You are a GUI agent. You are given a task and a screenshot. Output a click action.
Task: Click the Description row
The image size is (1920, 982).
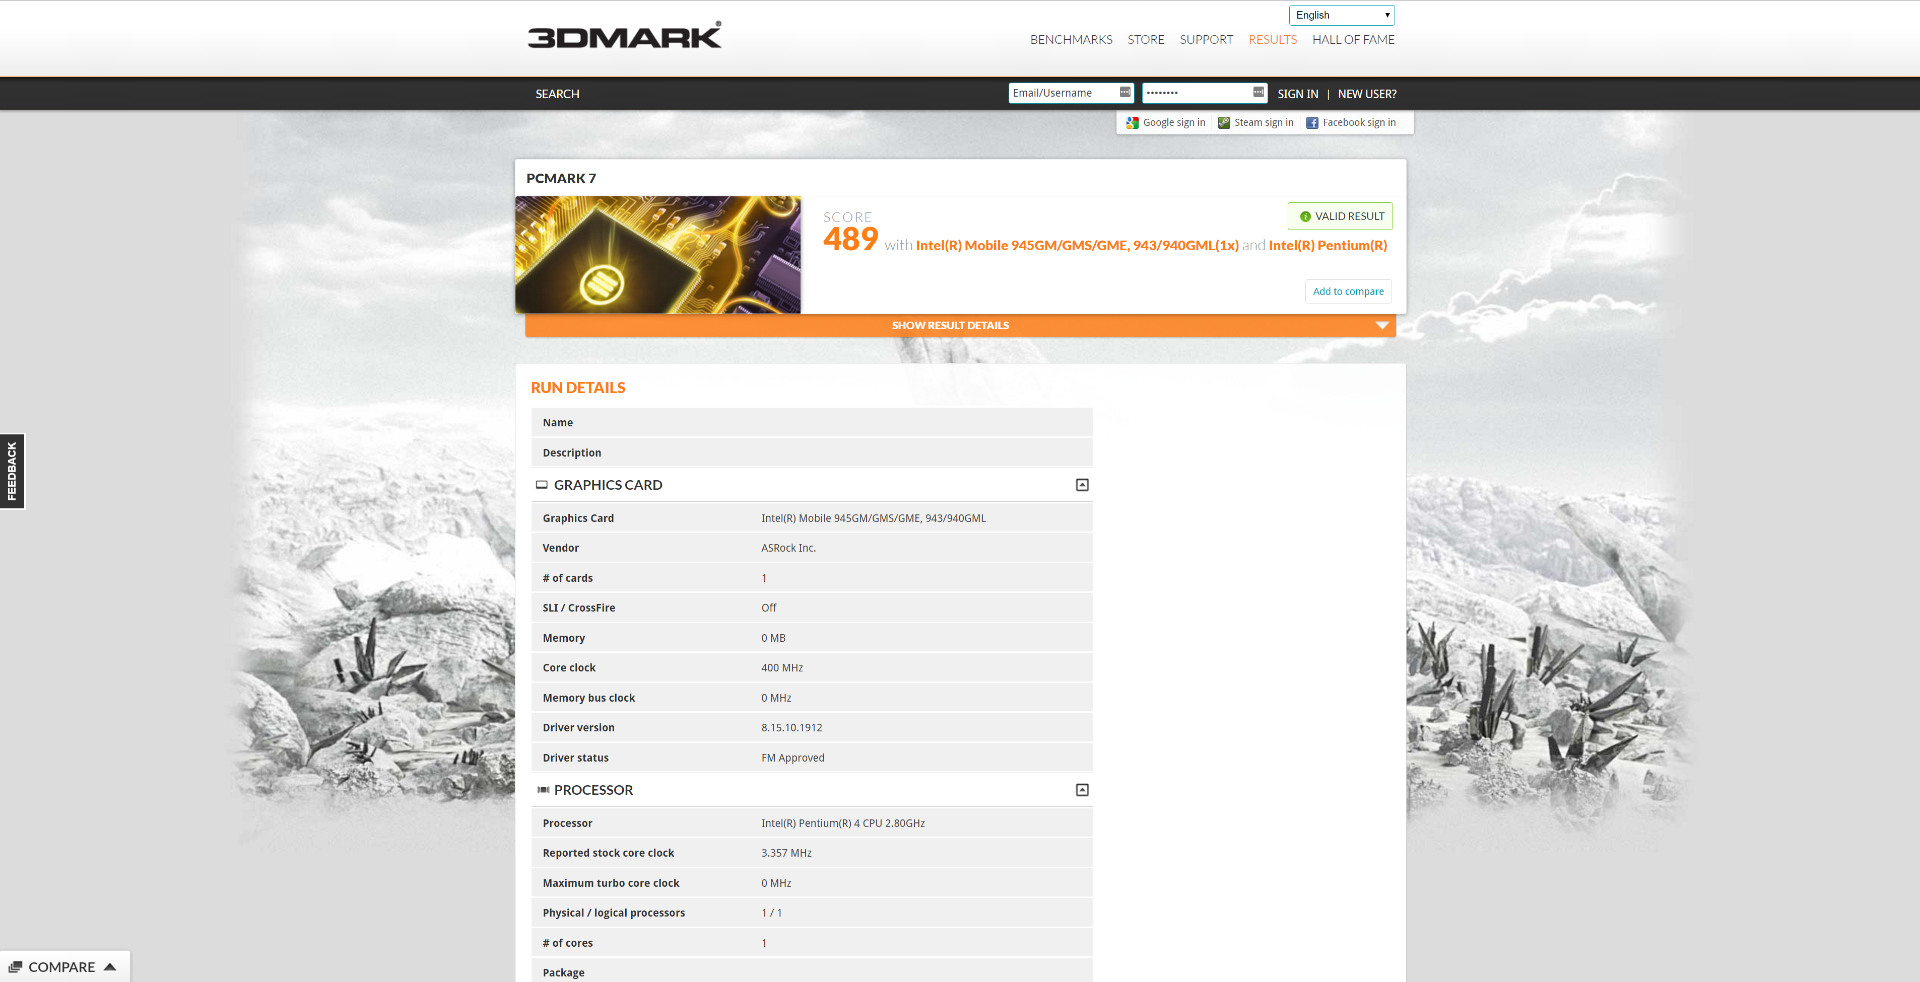click(x=812, y=453)
